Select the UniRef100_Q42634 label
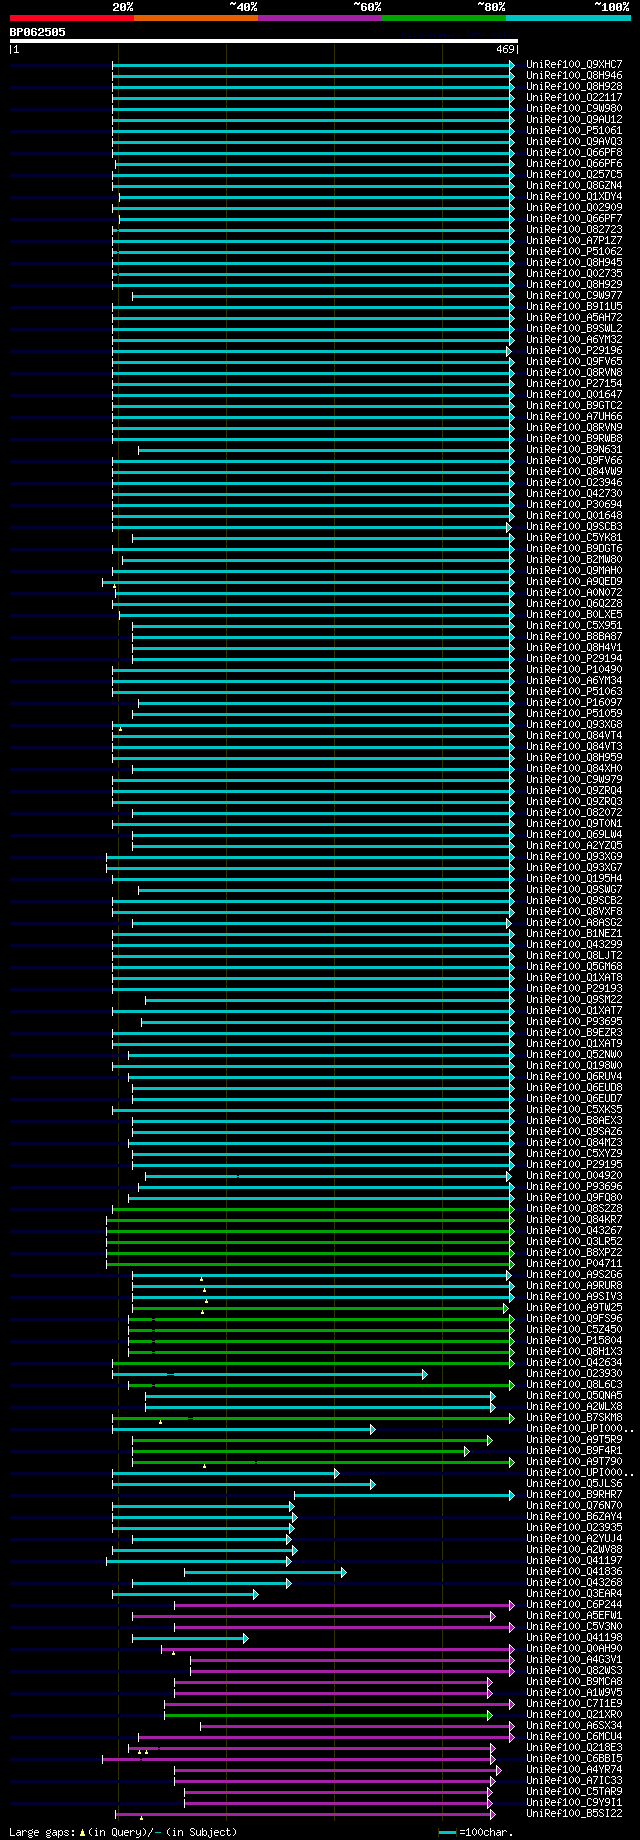The height and width of the screenshot is (1840, 640). 574,1362
